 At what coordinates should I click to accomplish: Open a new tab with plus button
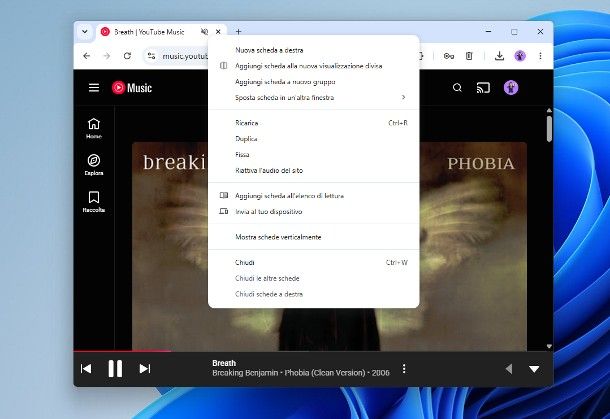click(238, 32)
